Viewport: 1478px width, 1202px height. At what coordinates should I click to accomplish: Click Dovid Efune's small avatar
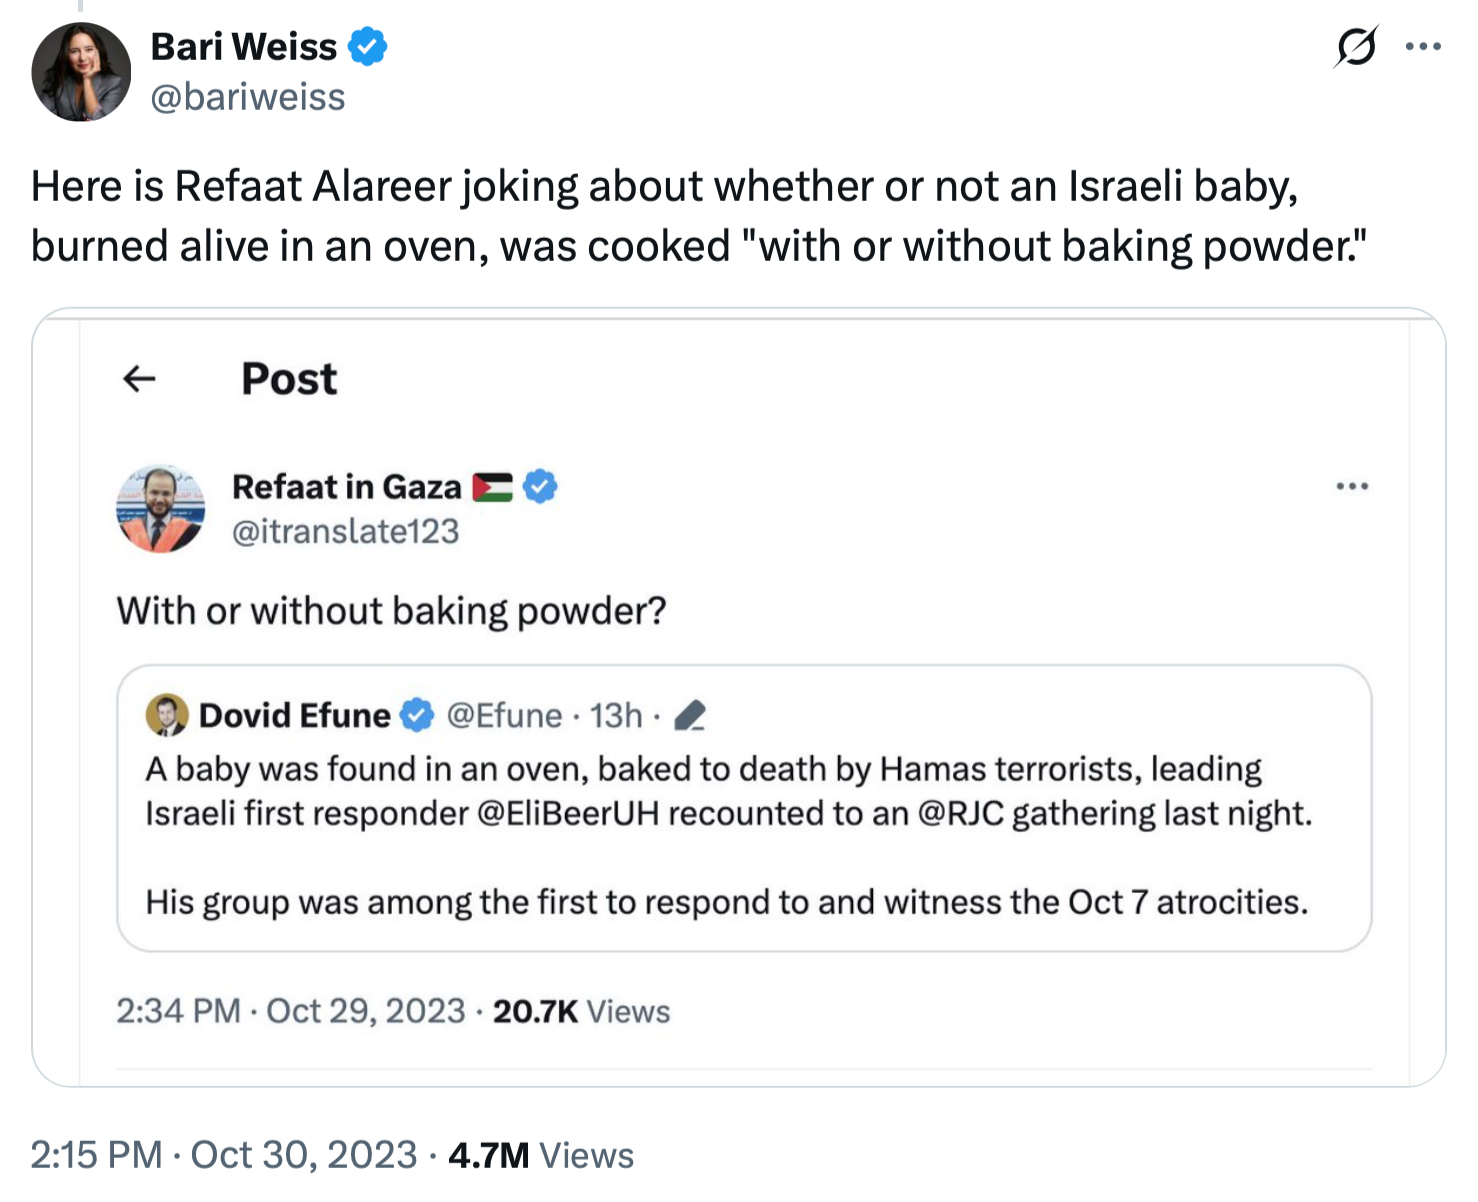tap(167, 715)
